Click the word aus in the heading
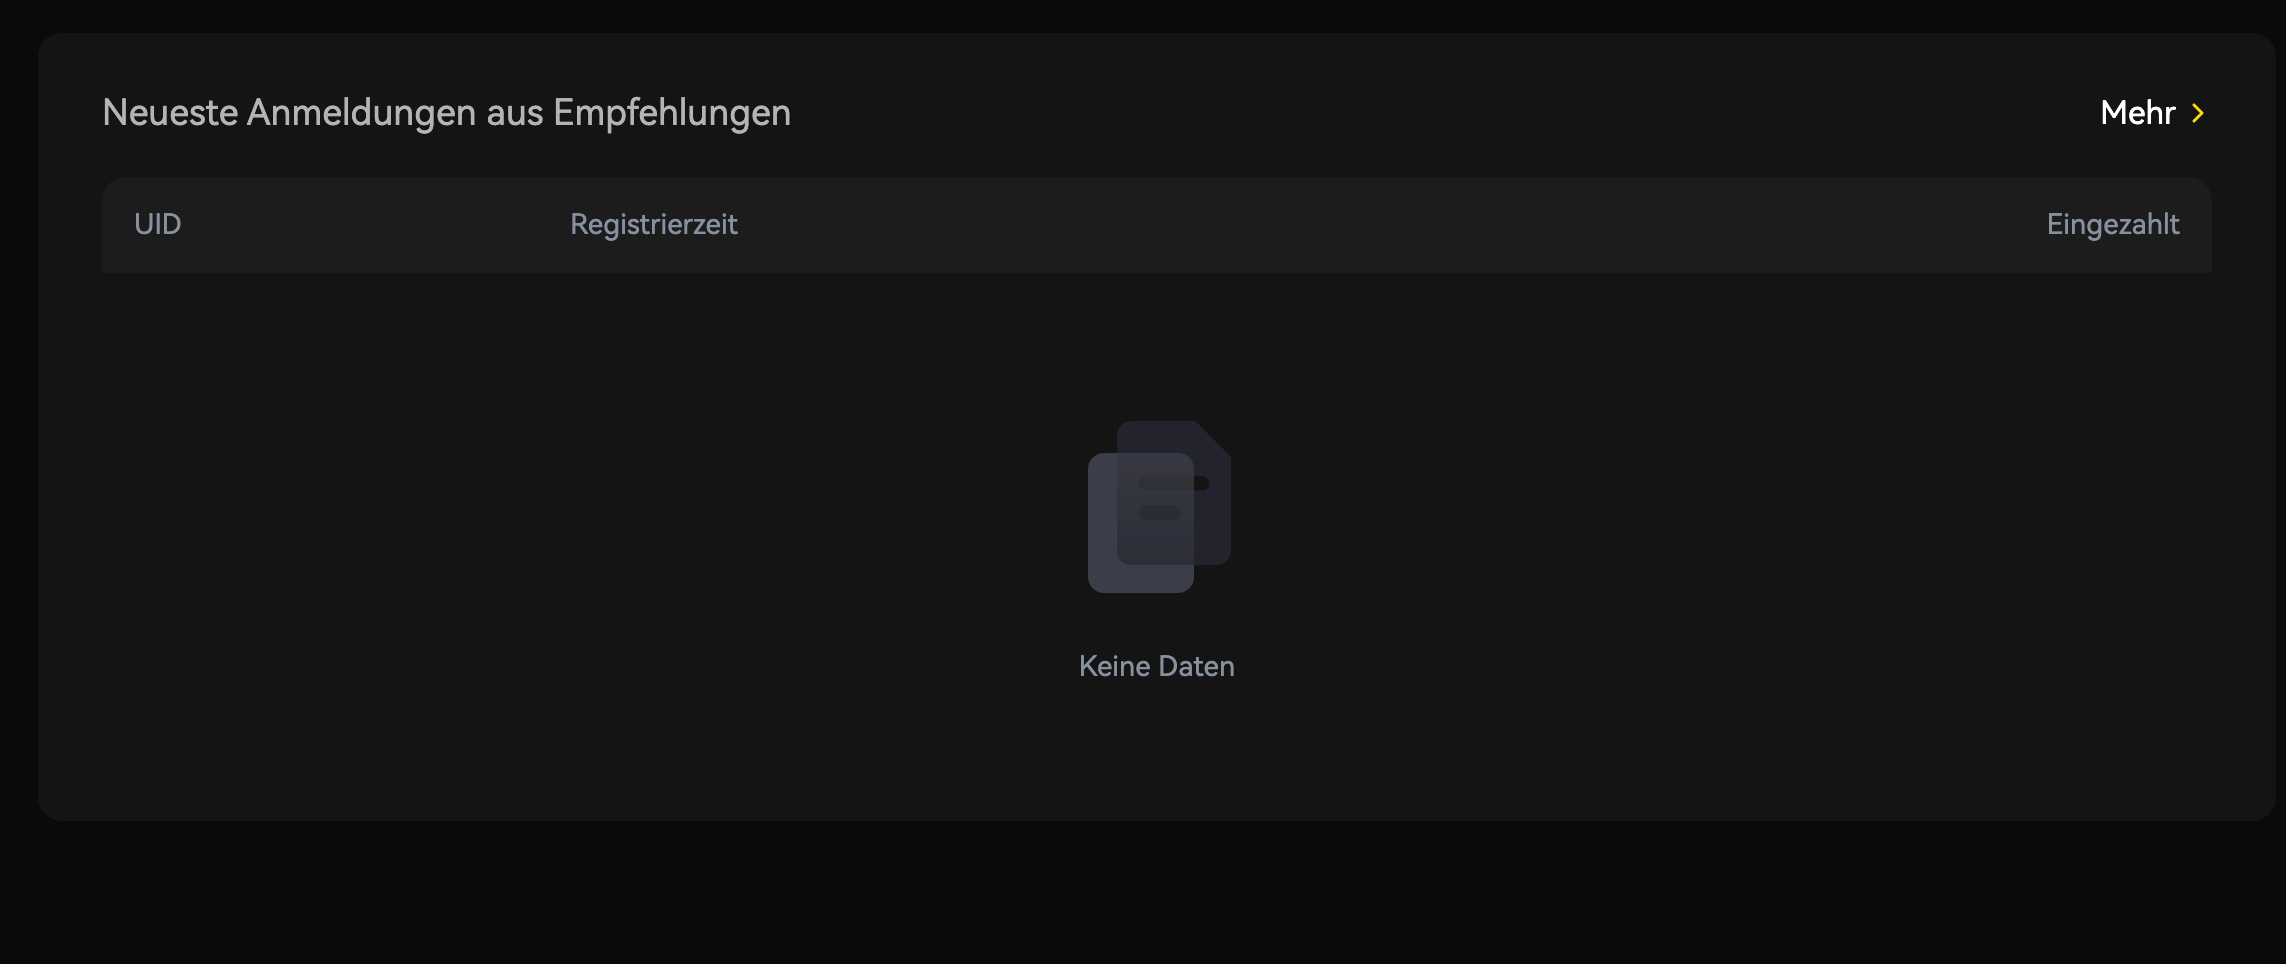The image size is (2286, 964). coord(515,113)
